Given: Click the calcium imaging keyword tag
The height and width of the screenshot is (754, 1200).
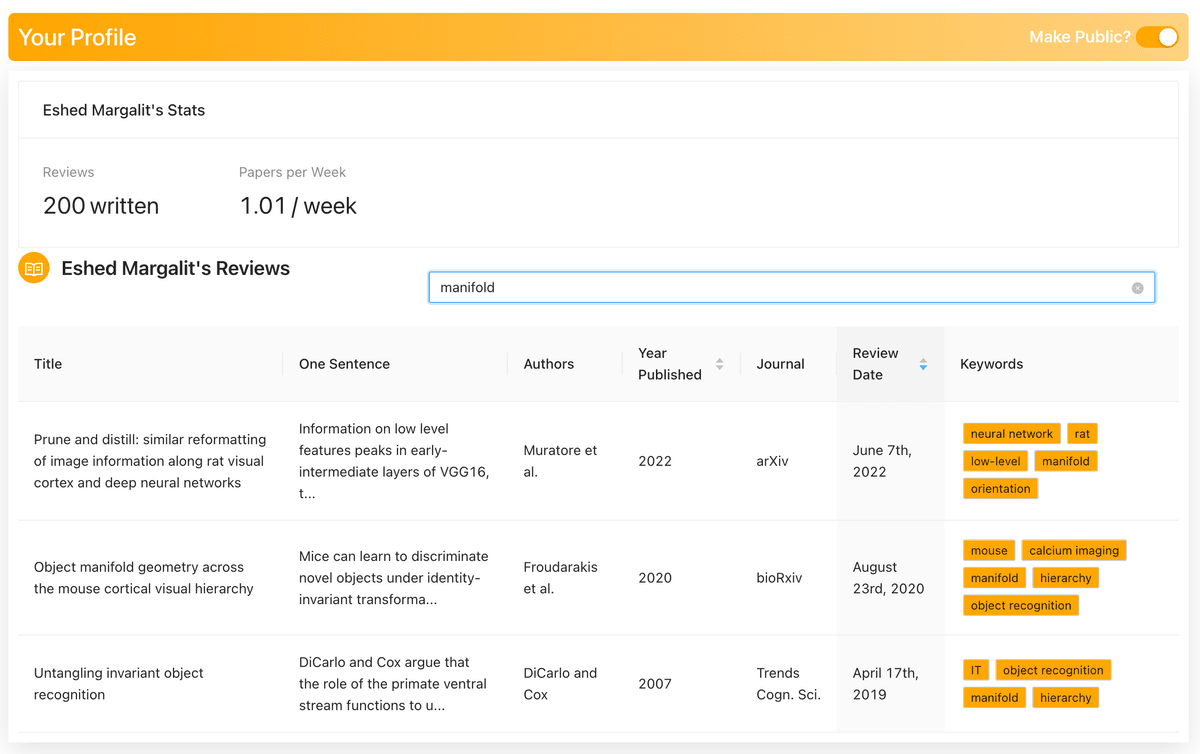Looking at the screenshot, I should [1074, 550].
